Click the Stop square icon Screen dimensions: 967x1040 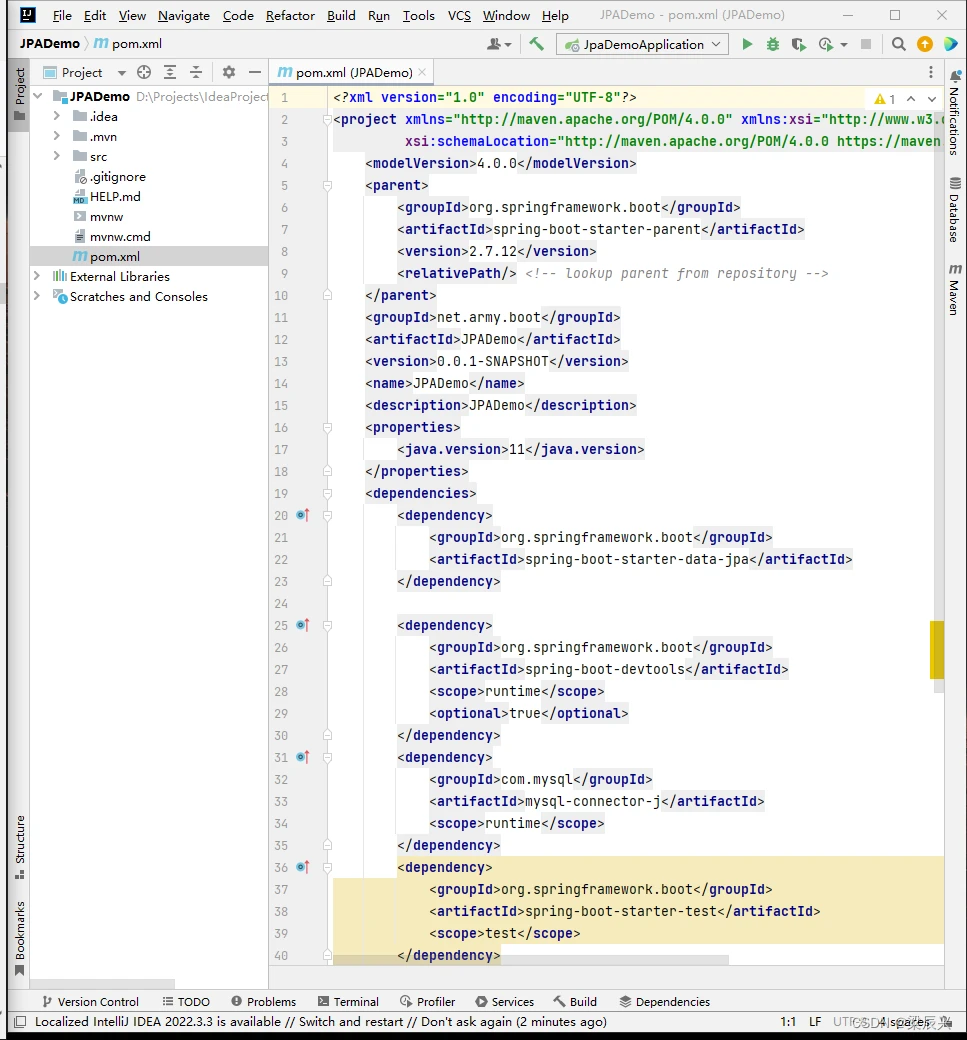866,44
